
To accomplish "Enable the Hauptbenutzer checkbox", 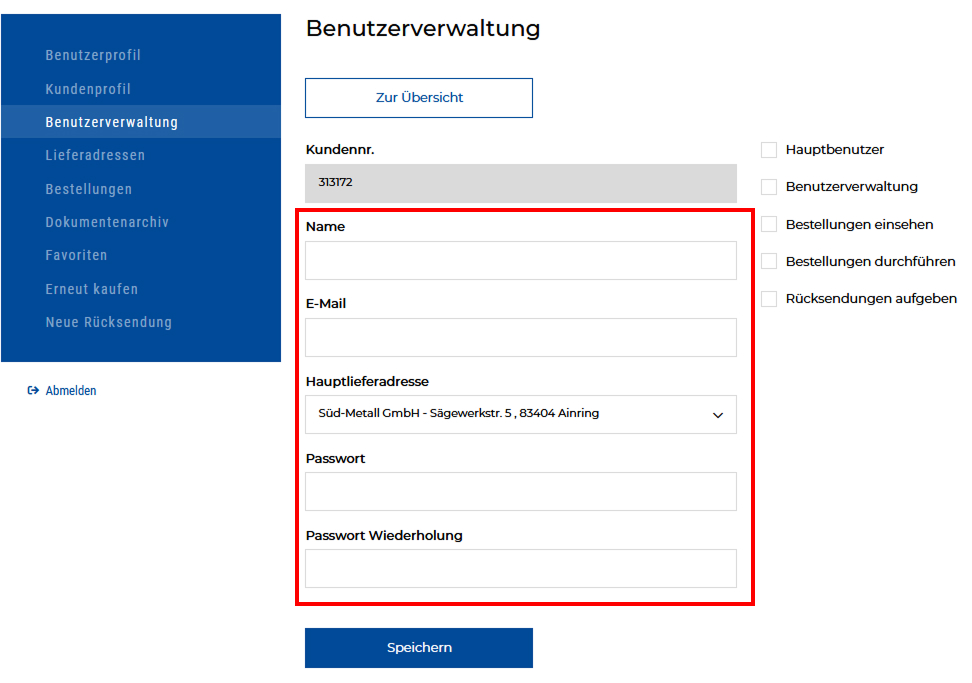I will tap(769, 150).
